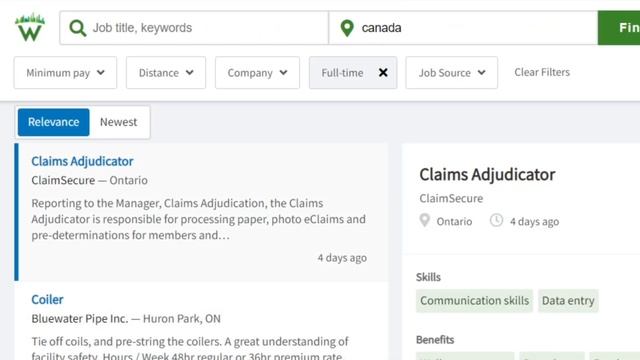Screen dimensions: 640x360
Task: Click the Claims Adjudicator description snippet
Action: [x=198, y=219]
